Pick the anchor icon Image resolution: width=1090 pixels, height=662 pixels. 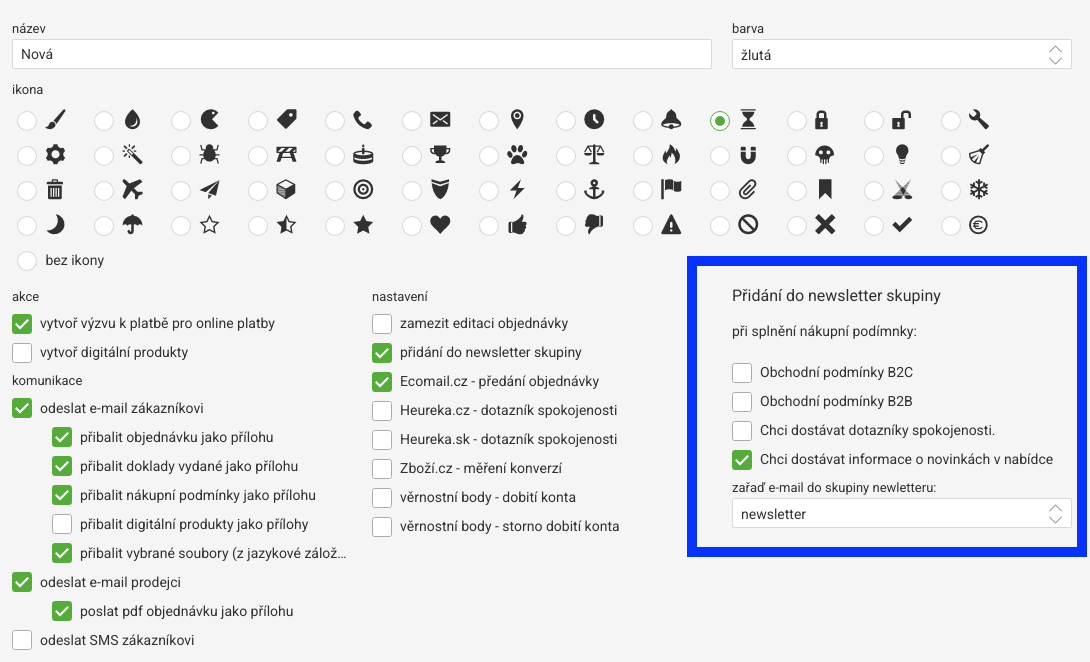pyautogui.click(x=566, y=190)
